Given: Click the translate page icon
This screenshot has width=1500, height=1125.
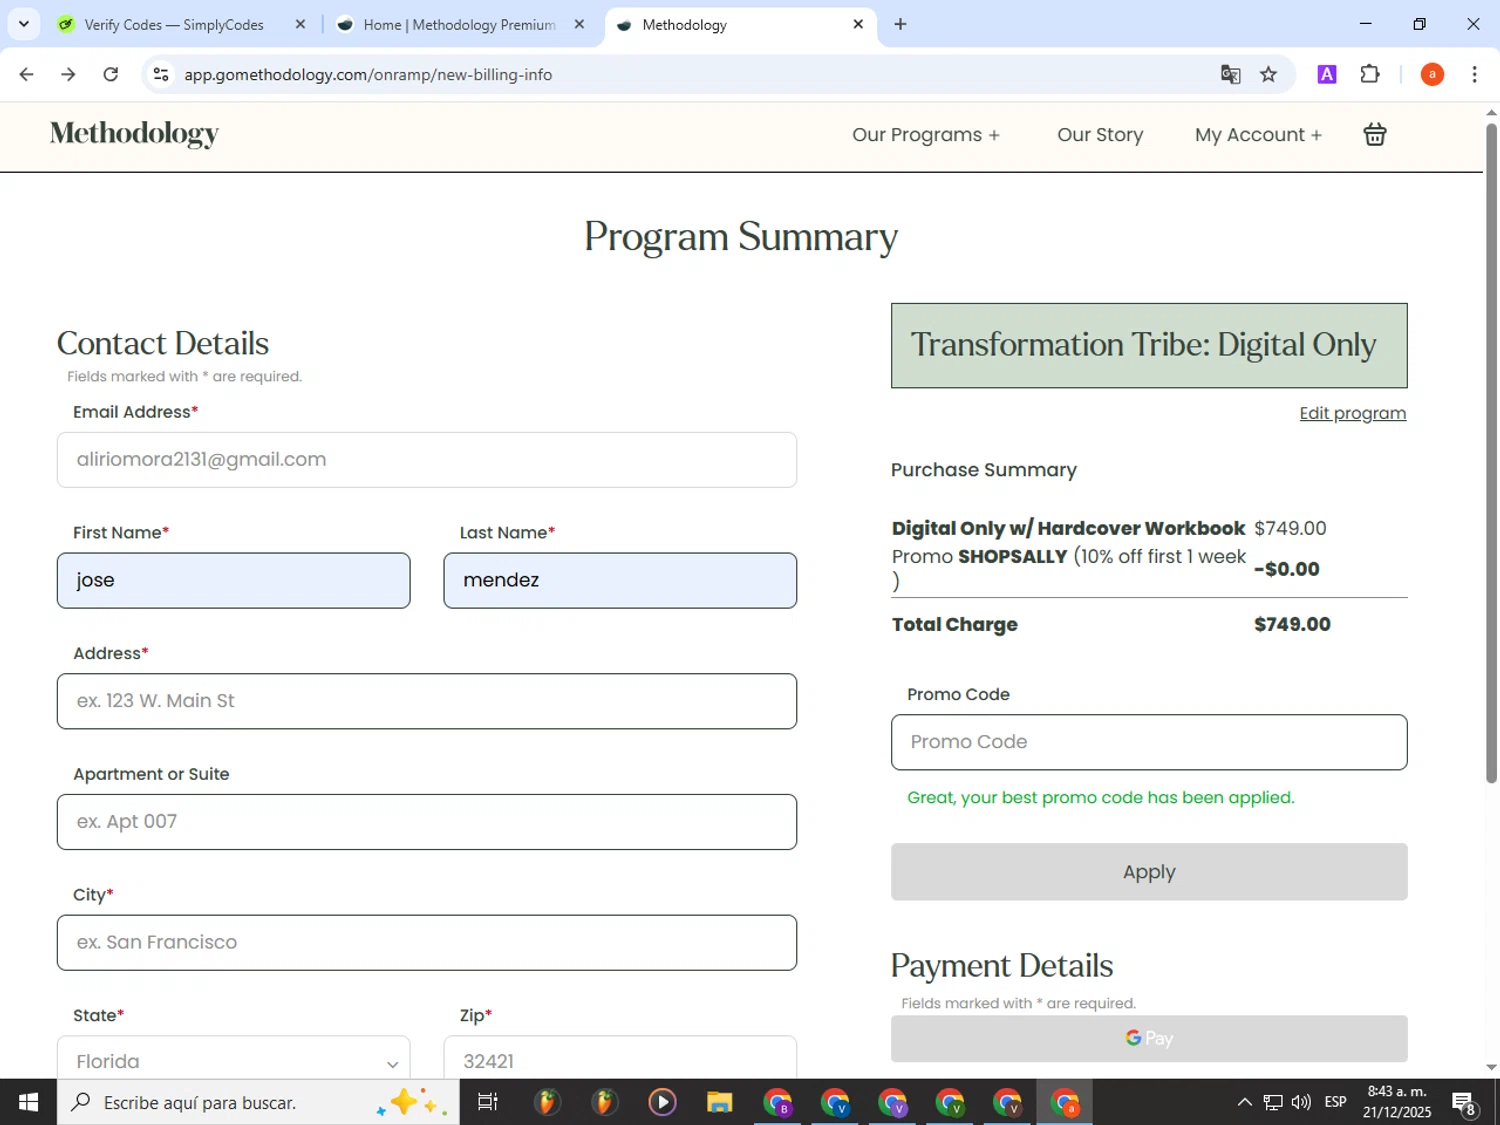Looking at the screenshot, I should pyautogui.click(x=1230, y=74).
